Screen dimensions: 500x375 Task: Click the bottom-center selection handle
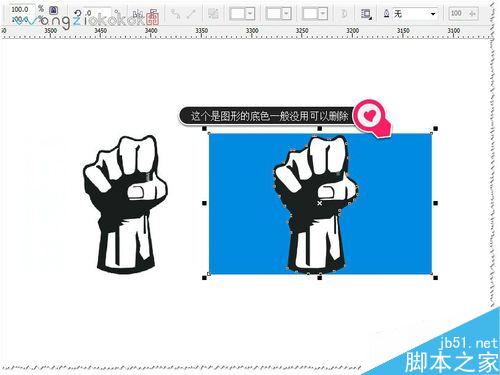(x=320, y=278)
